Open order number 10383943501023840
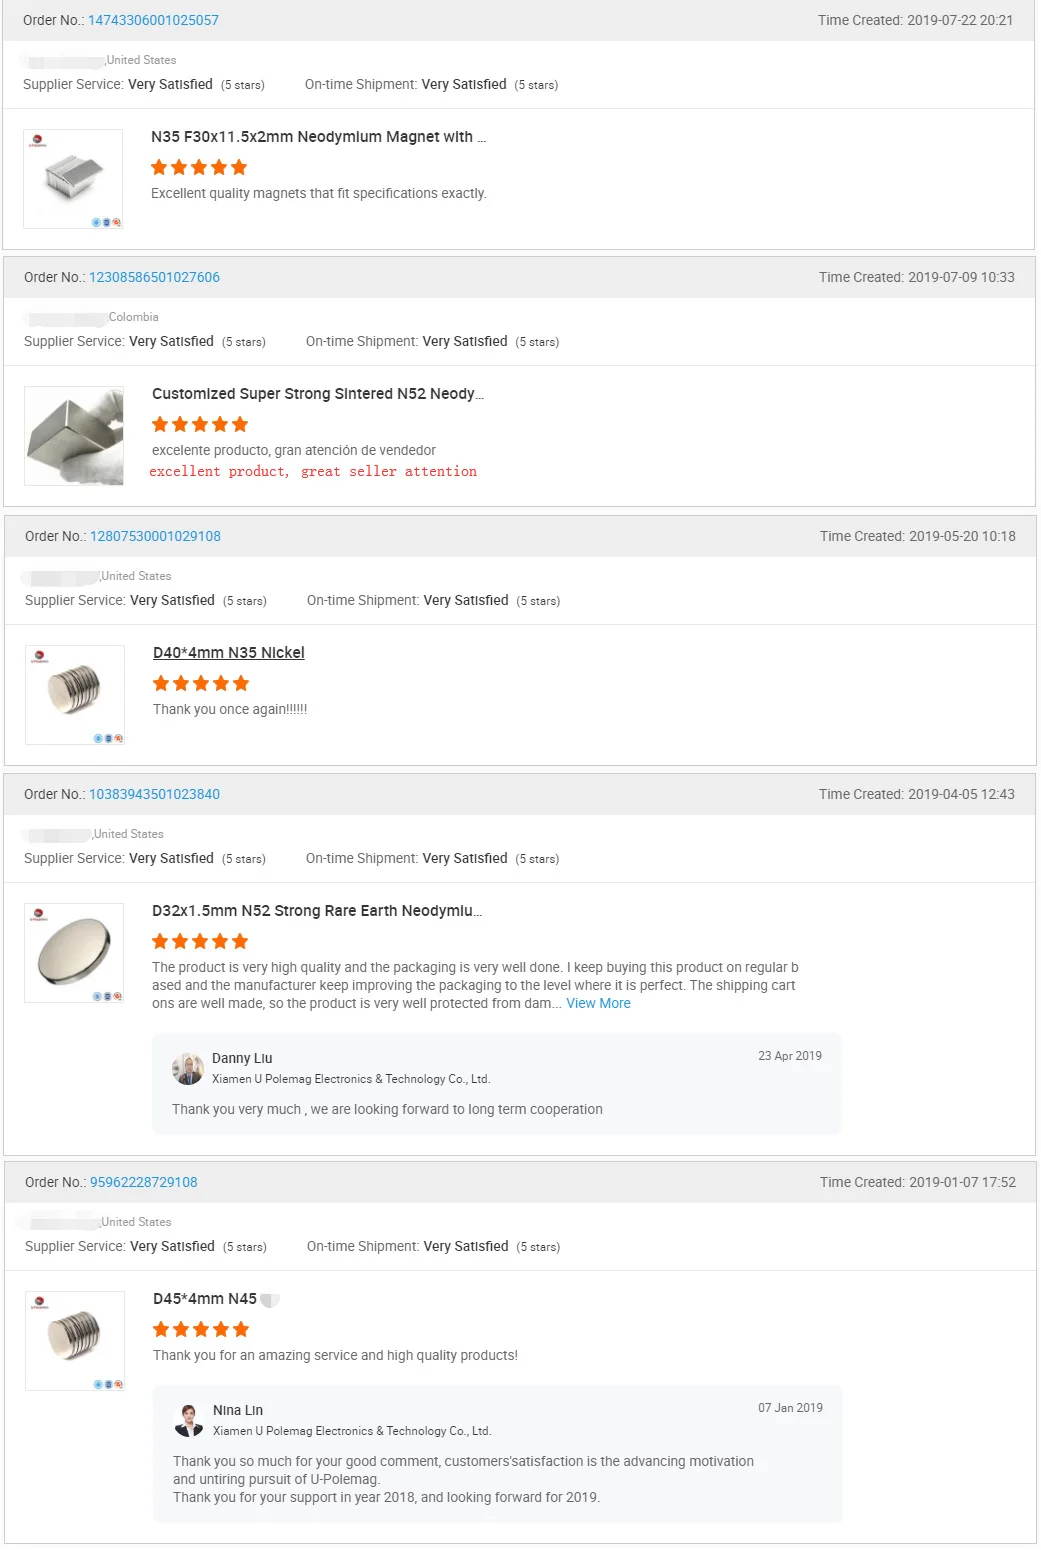This screenshot has width=1041, height=1550. (x=154, y=794)
